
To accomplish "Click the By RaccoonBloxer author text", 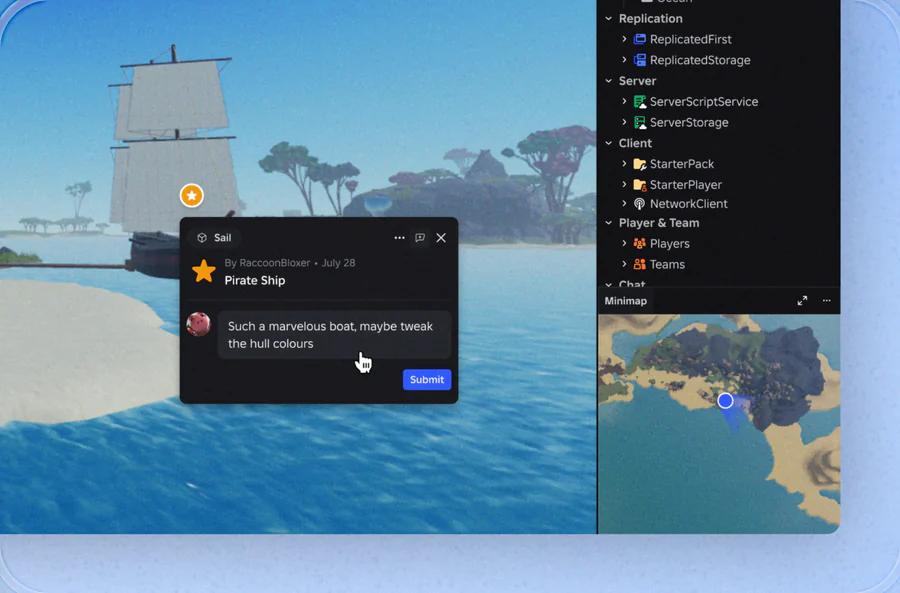I will point(267,263).
